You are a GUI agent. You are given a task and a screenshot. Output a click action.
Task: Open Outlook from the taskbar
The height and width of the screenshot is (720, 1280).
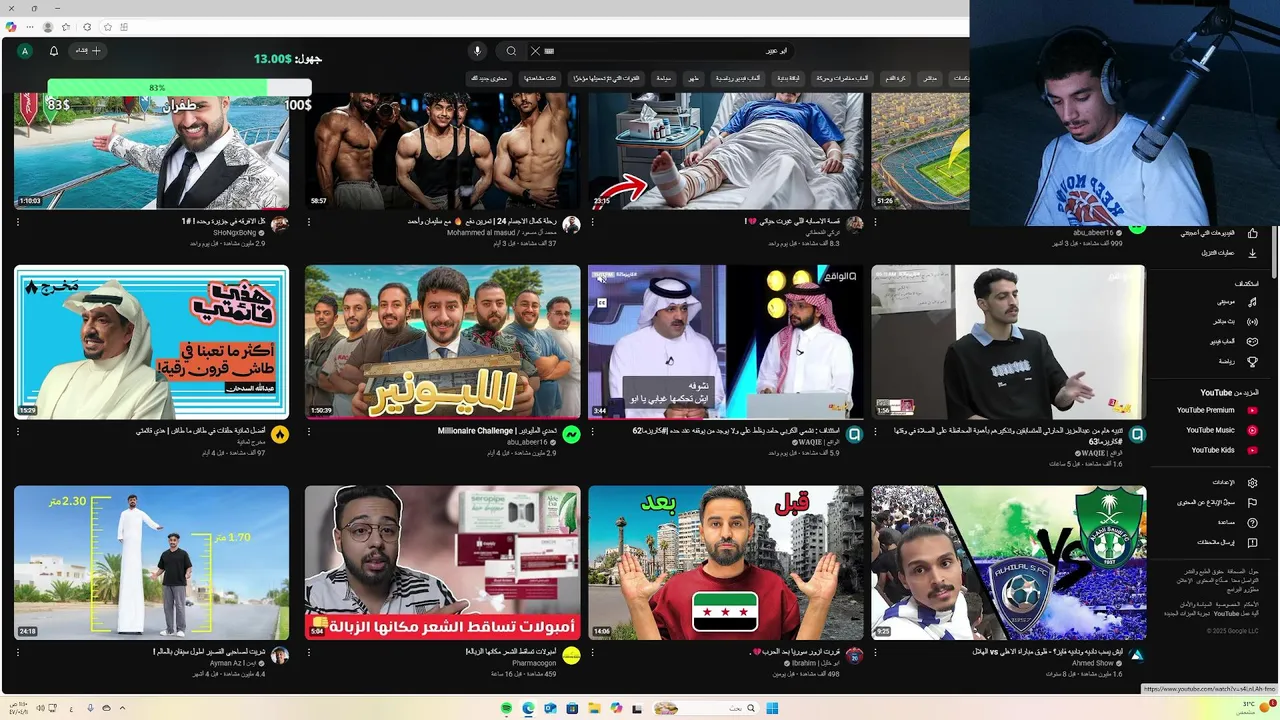pos(550,708)
